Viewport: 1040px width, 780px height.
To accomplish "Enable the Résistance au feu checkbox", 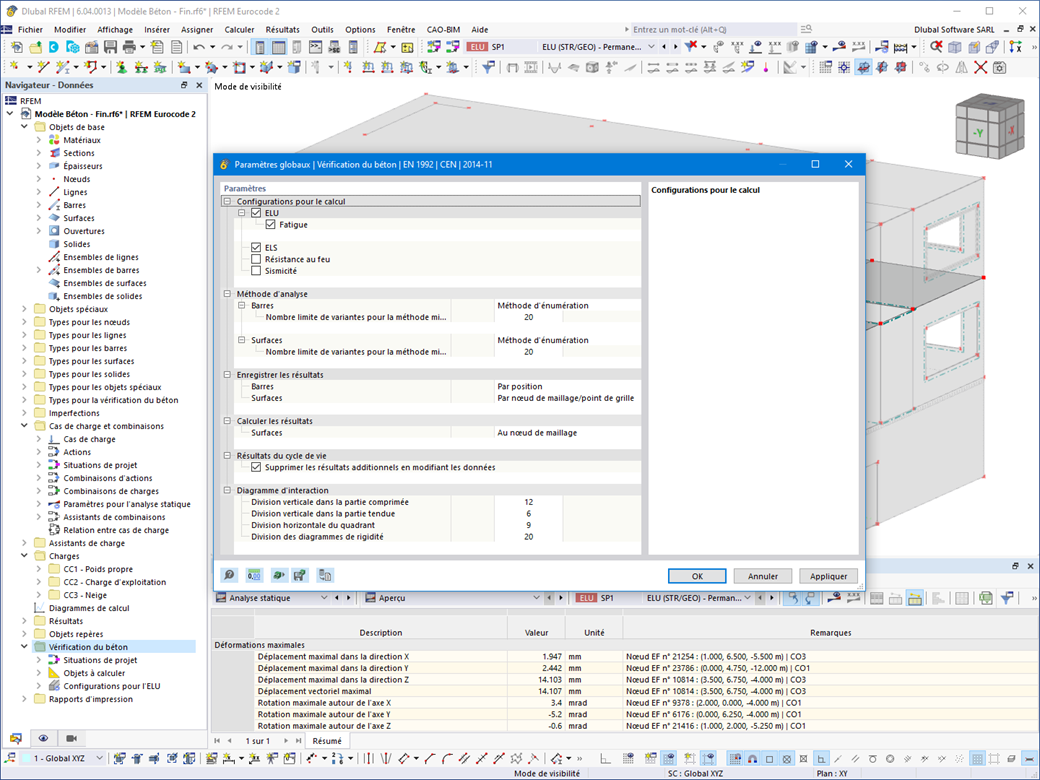I will pos(256,259).
